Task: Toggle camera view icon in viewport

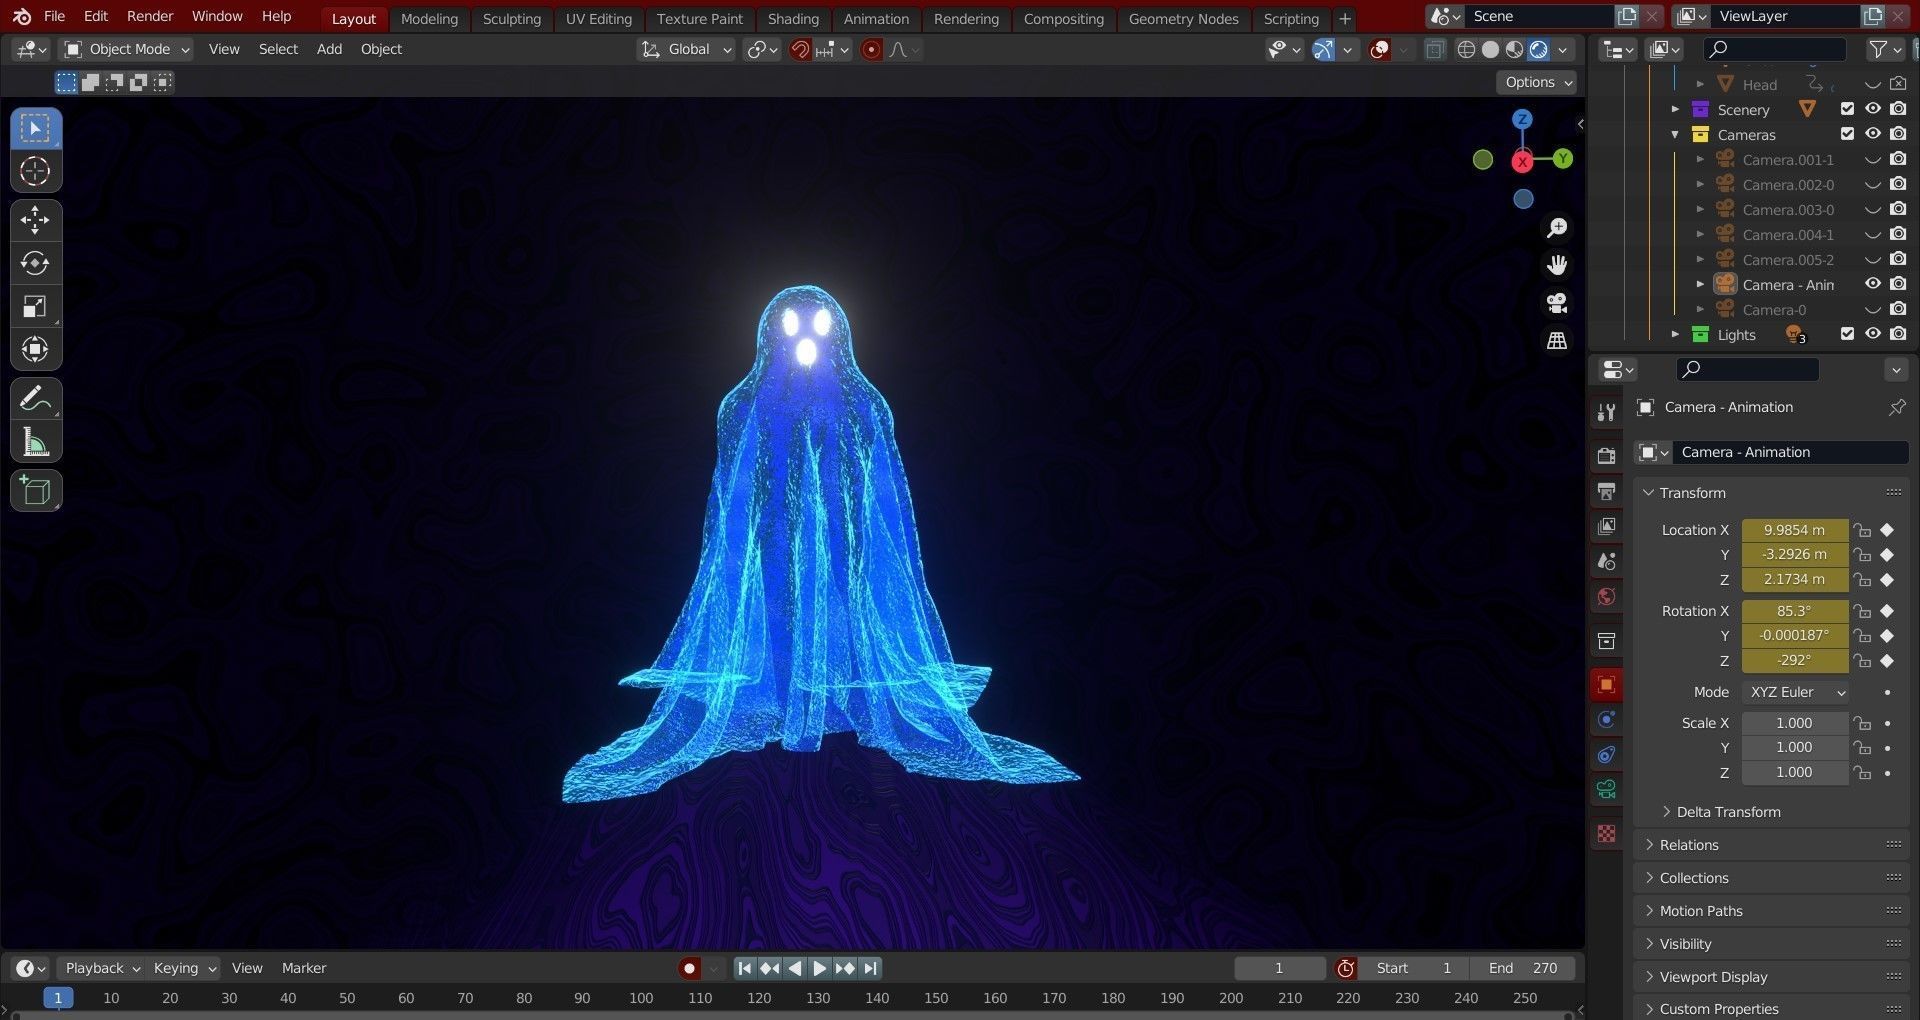Action: (x=1557, y=303)
